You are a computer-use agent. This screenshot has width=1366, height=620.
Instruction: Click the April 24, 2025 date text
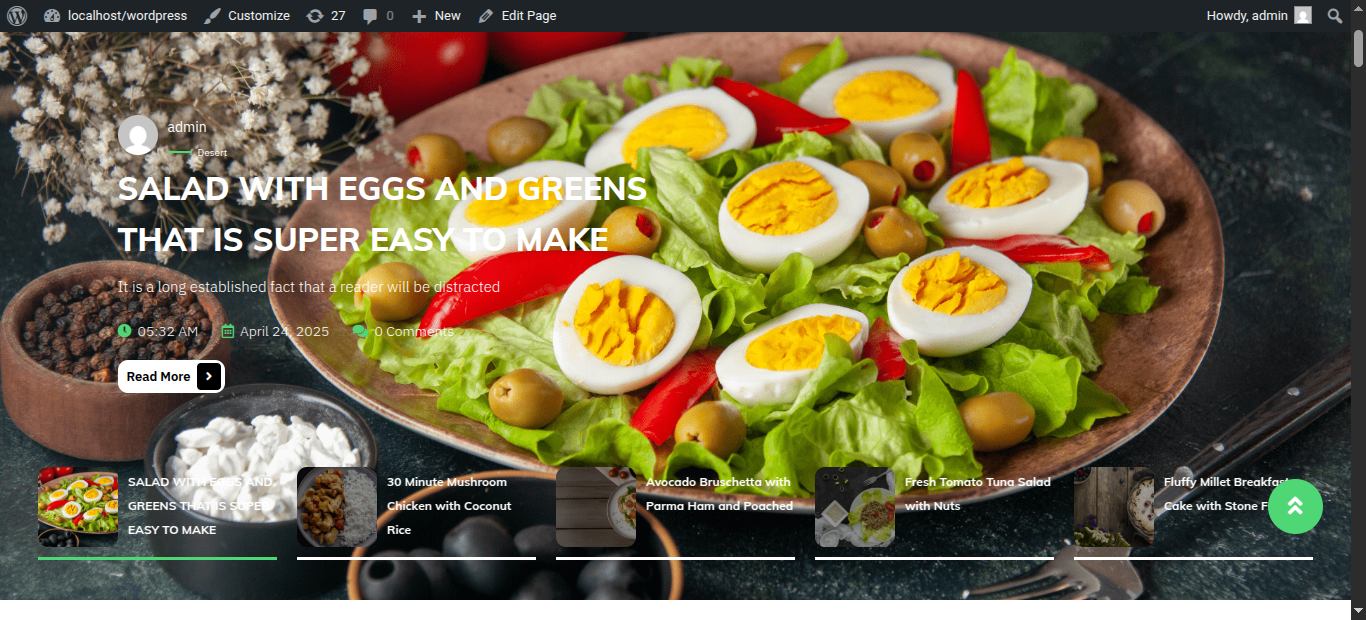pyautogui.click(x=284, y=331)
